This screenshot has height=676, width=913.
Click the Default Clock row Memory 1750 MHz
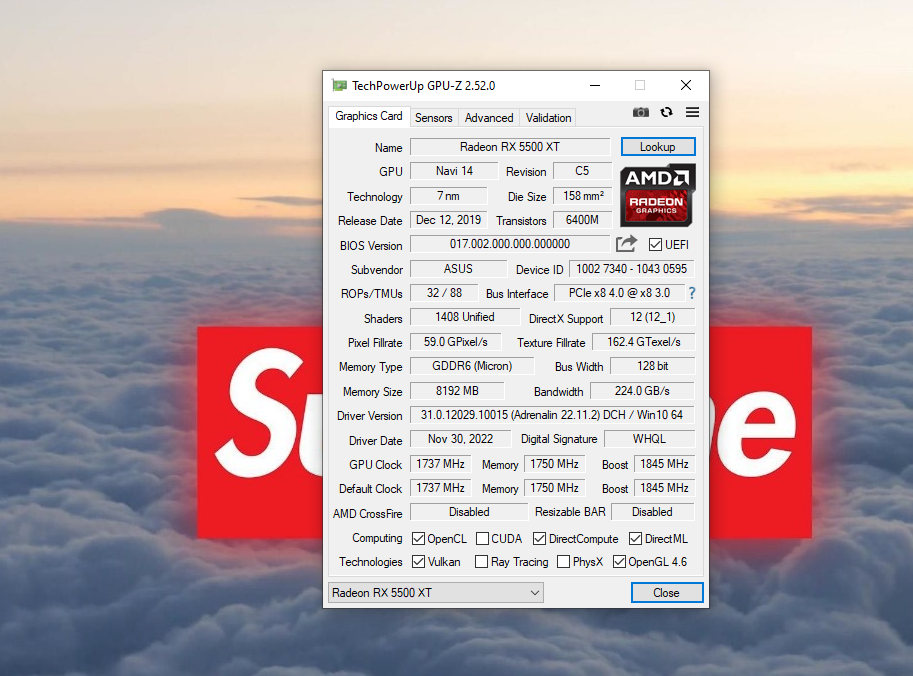coord(554,488)
